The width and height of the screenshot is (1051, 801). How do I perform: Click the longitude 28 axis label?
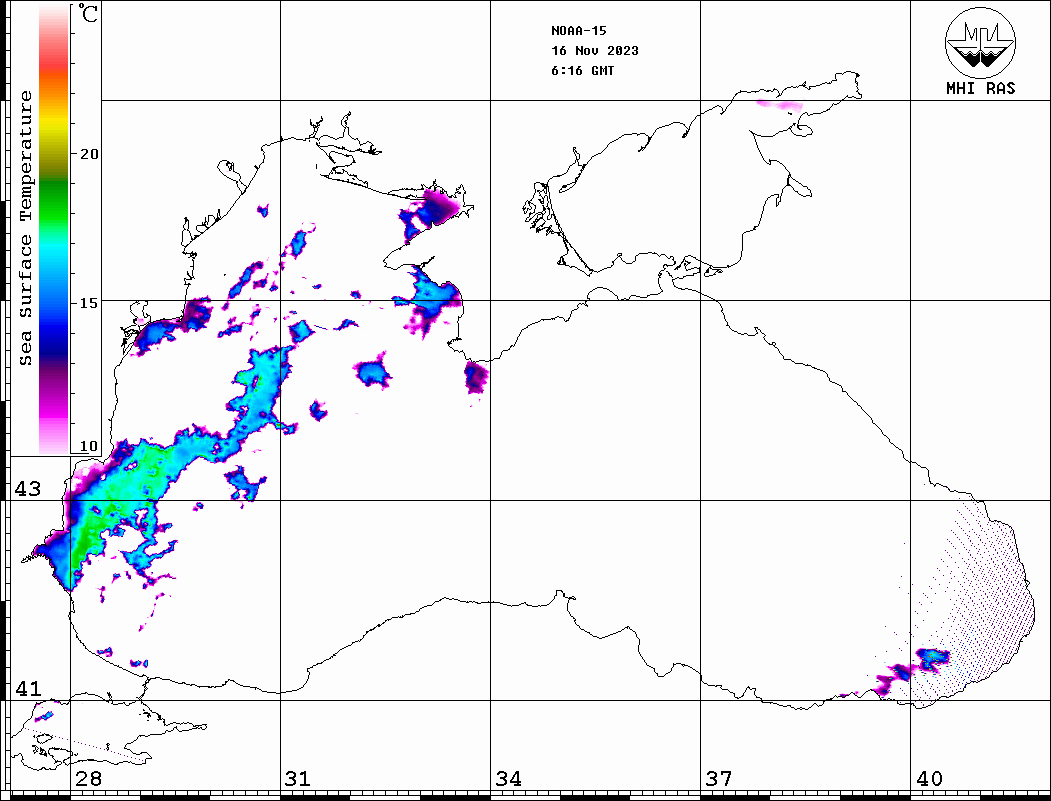(88, 778)
